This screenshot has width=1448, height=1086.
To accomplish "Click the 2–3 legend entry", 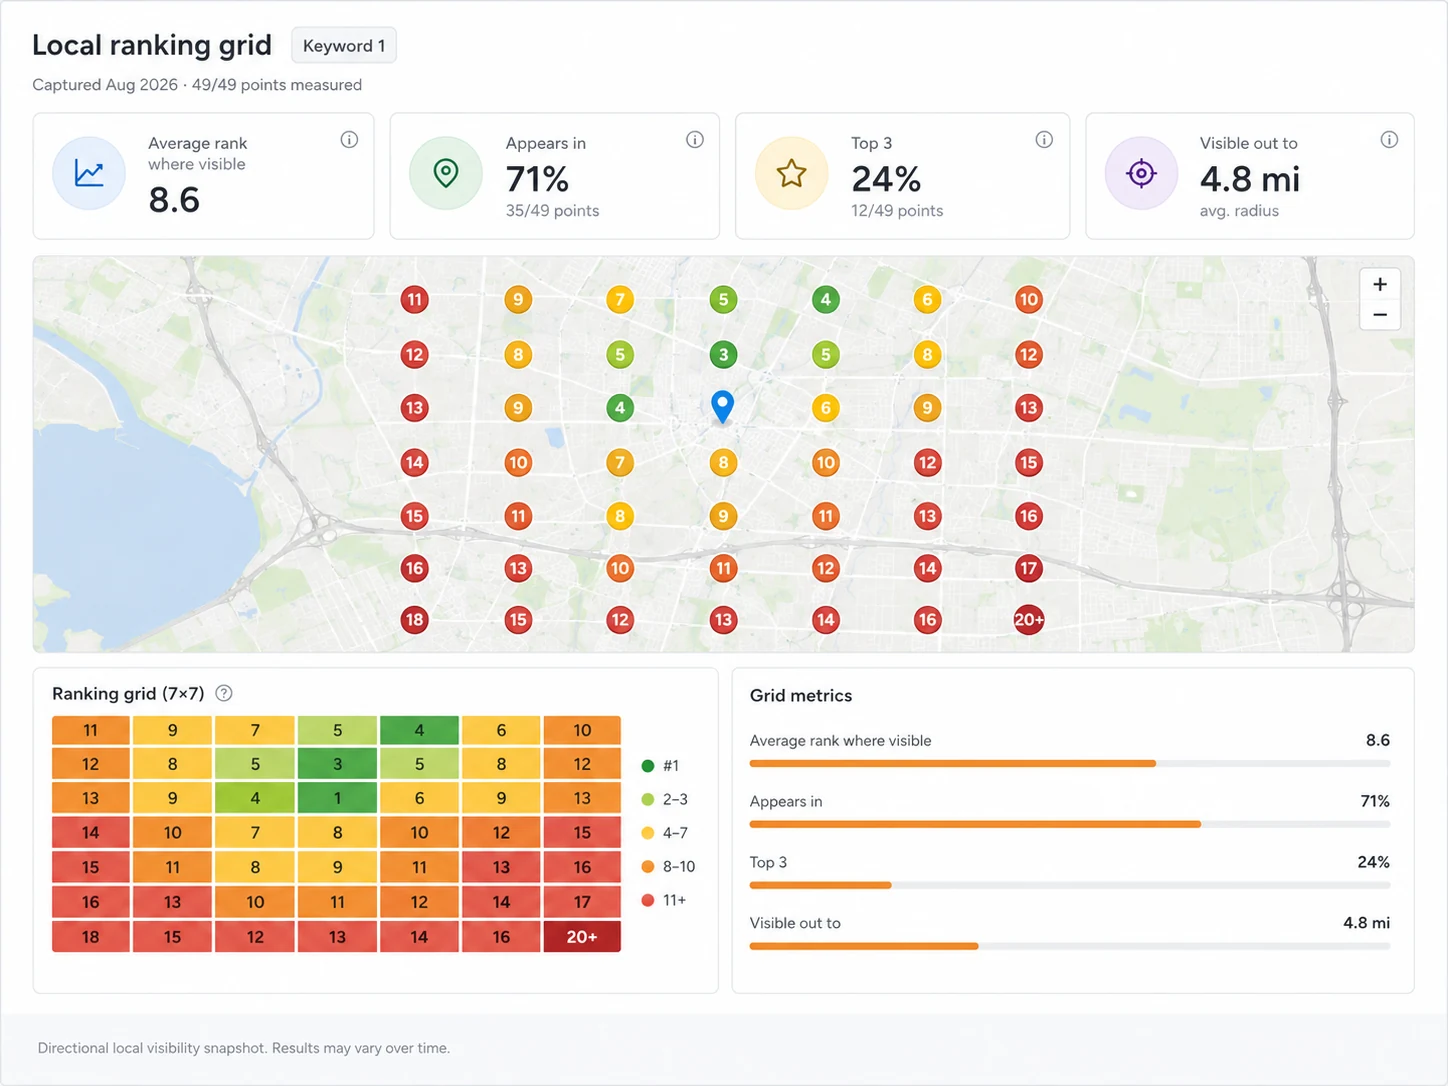I will click(x=665, y=799).
